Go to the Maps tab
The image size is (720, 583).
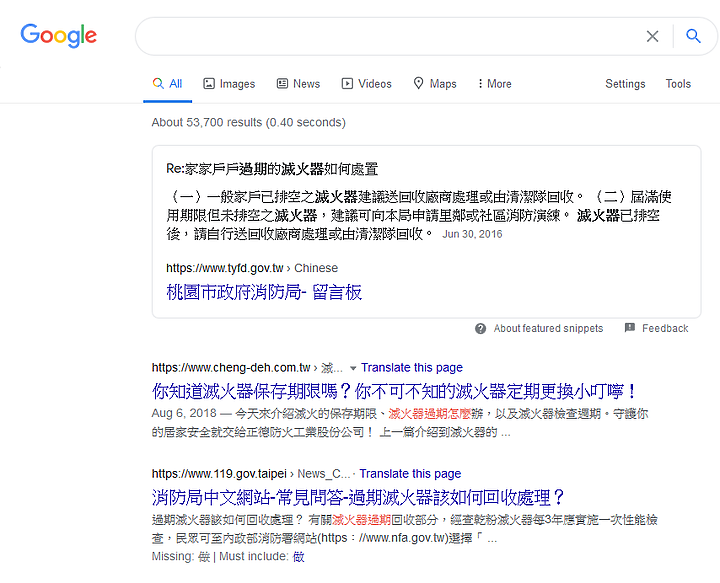pyautogui.click(x=434, y=84)
